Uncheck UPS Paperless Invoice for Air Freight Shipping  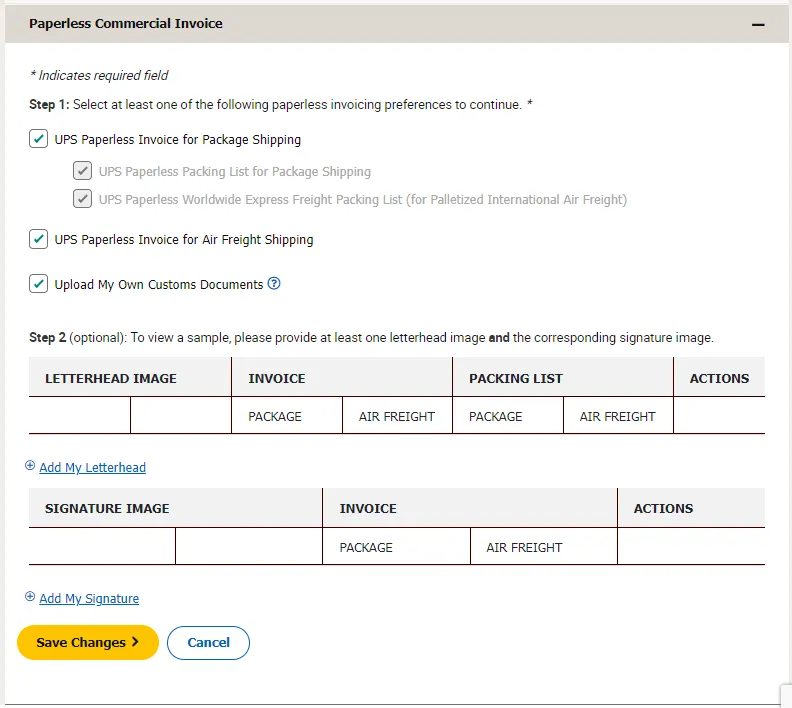click(x=39, y=239)
